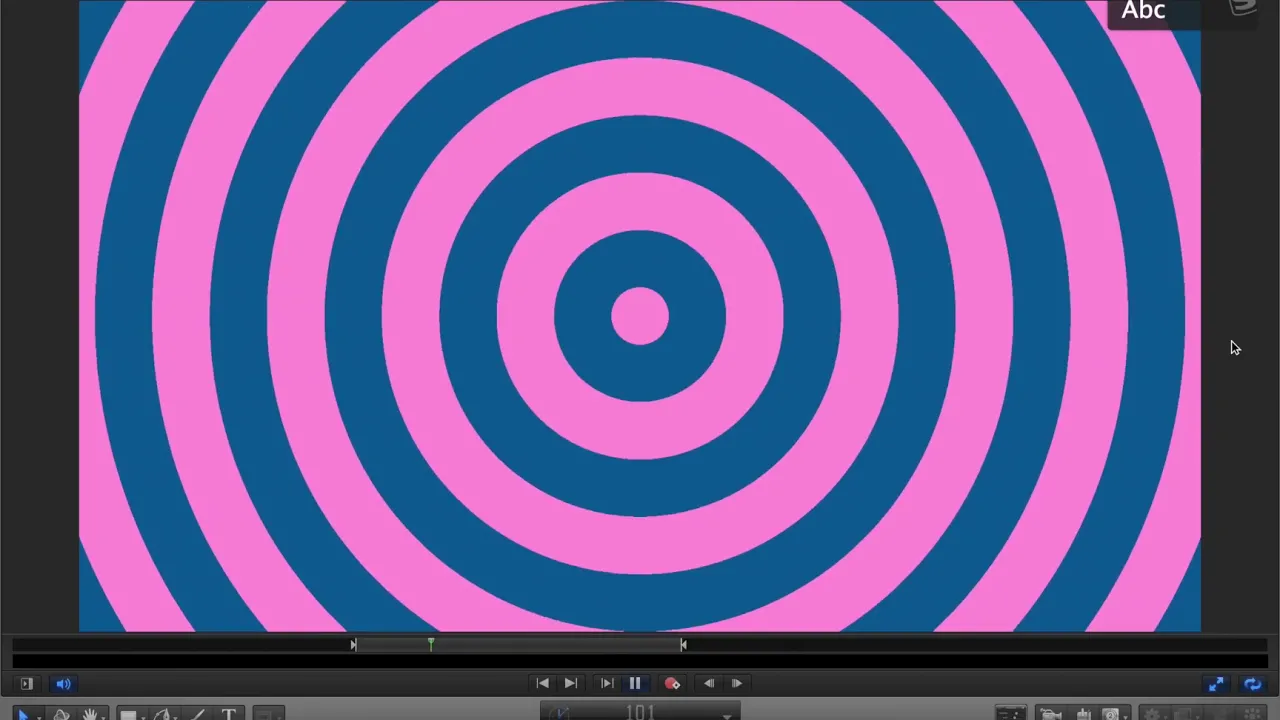Enter full screen player mode
This screenshot has width=1280, height=720.
click(x=1216, y=684)
